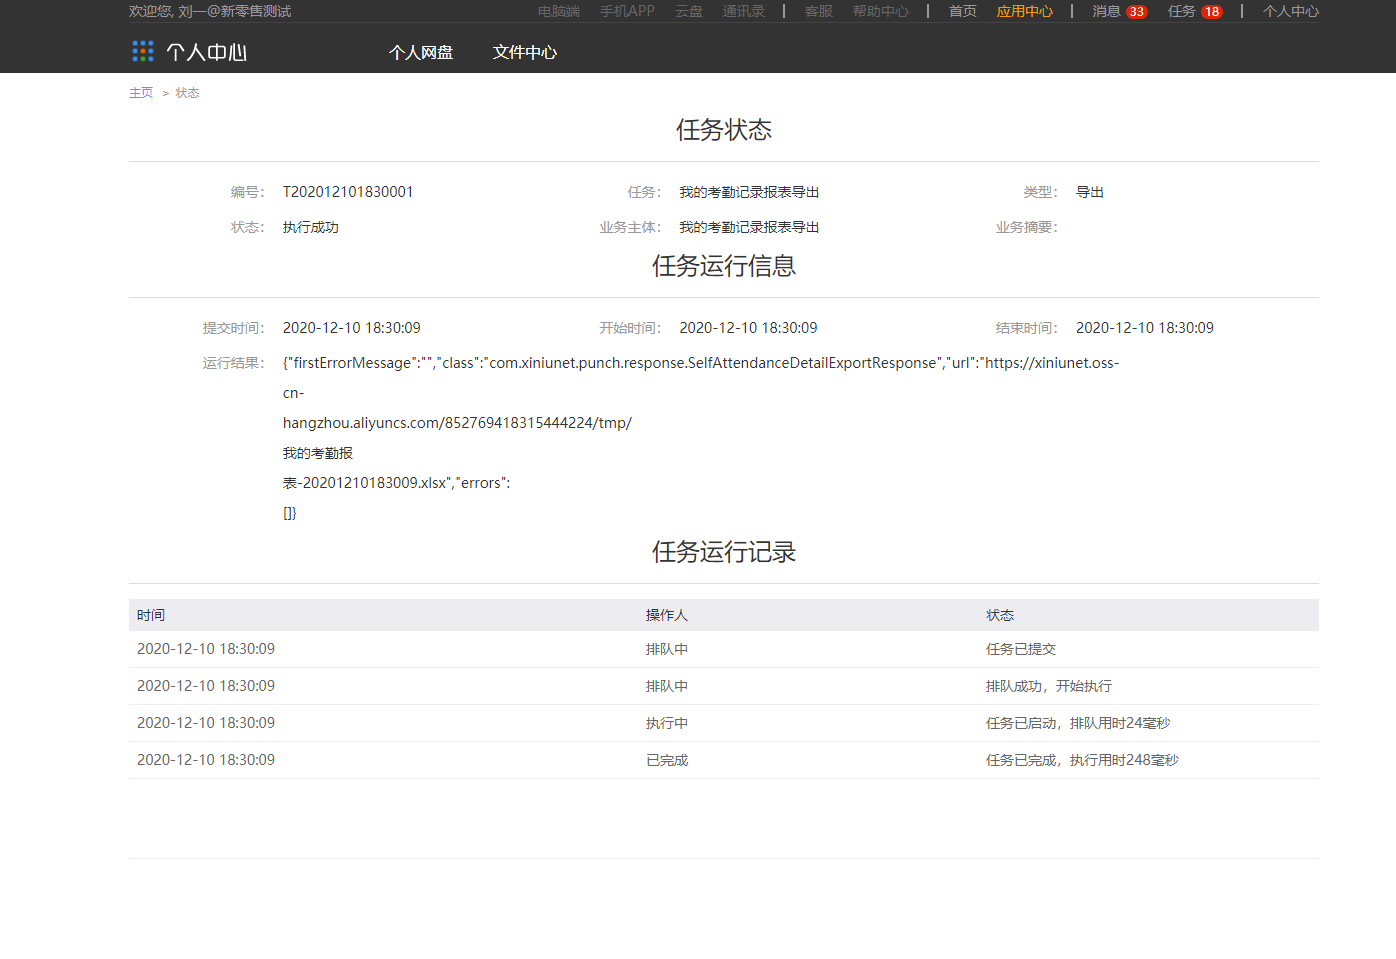Image resolution: width=1396 pixels, height=959 pixels.
Task: Click the 执行中 operator cell
Action: point(667,723)
